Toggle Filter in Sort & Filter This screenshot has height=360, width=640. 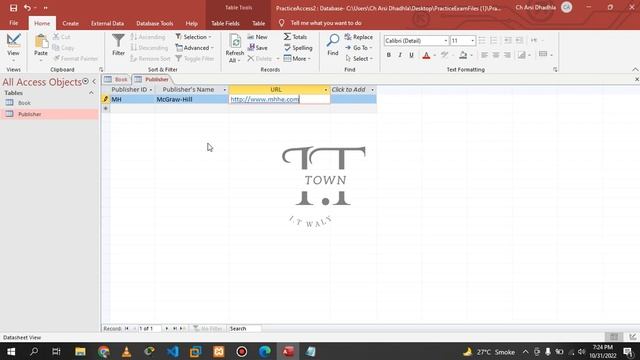pyautogui.click(x=194, y=59)
